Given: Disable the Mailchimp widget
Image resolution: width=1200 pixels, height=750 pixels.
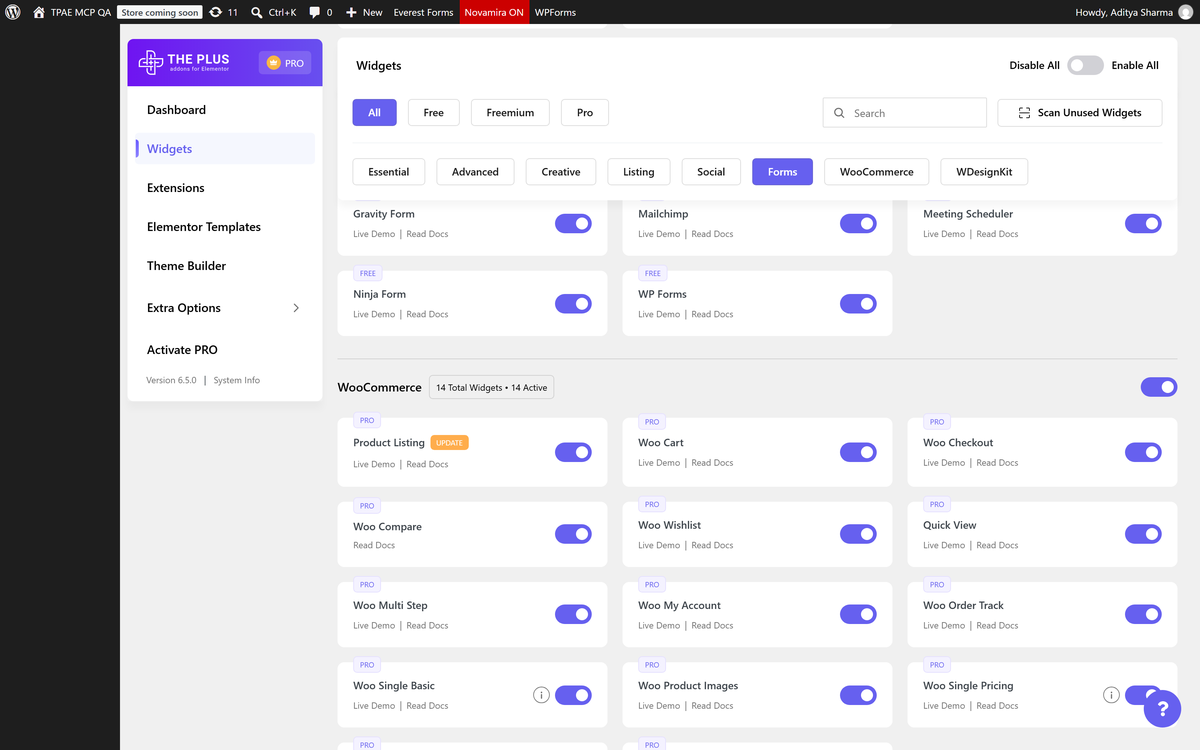Looking at the screenshot, I should click(858, 223).
